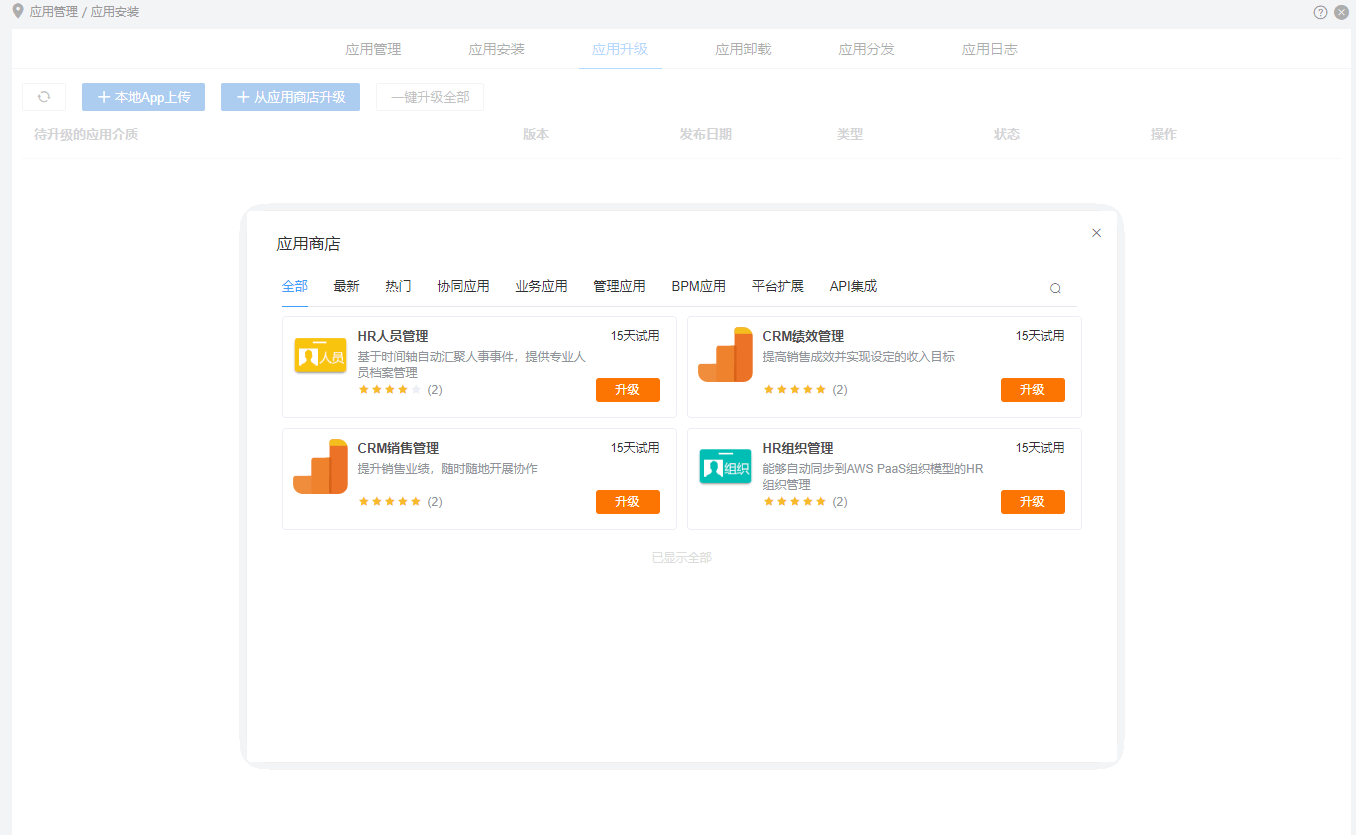Go to the 应用安装 top tab
Screen dimensions: 1356x835
click(x=497, y=49)
